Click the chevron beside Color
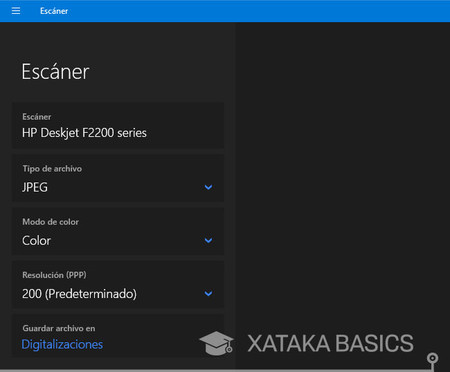Image resolution: width=450 pixels, height=372 pixels. (x=208, y=240)
